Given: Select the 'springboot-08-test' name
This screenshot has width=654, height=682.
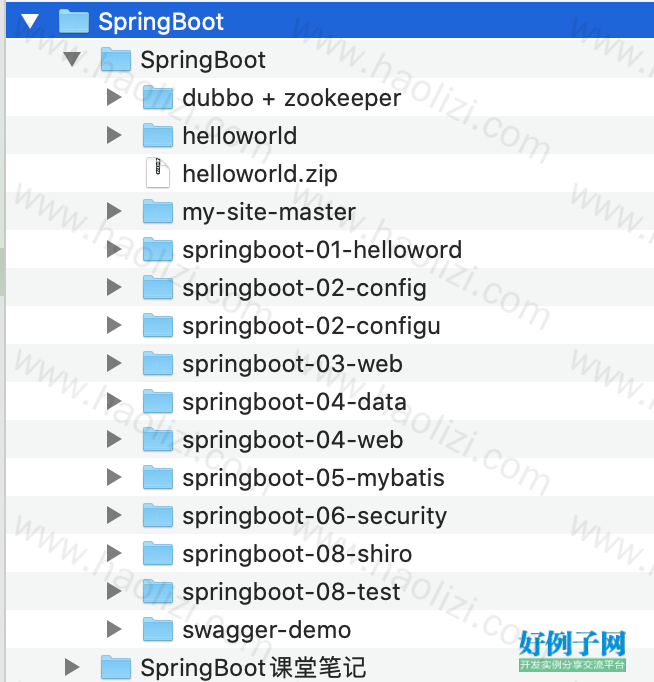Looking at the screenshot, I should (x=291, y=592).
